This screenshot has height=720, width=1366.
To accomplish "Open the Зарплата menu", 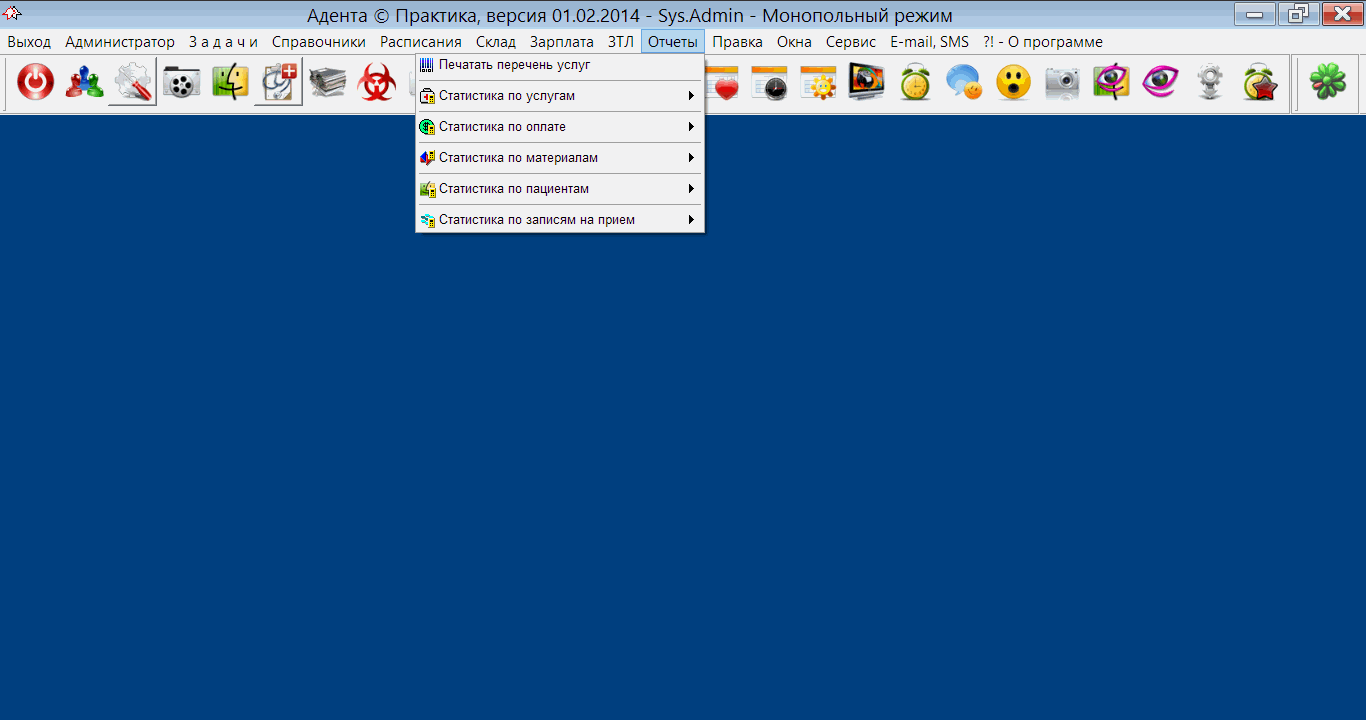I will click(x=561, y=42).
